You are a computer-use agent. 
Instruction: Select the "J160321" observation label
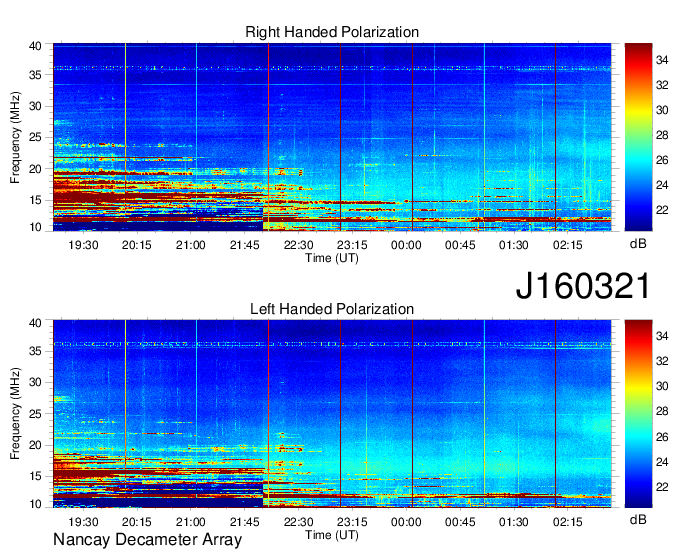(x=583, y=286)
